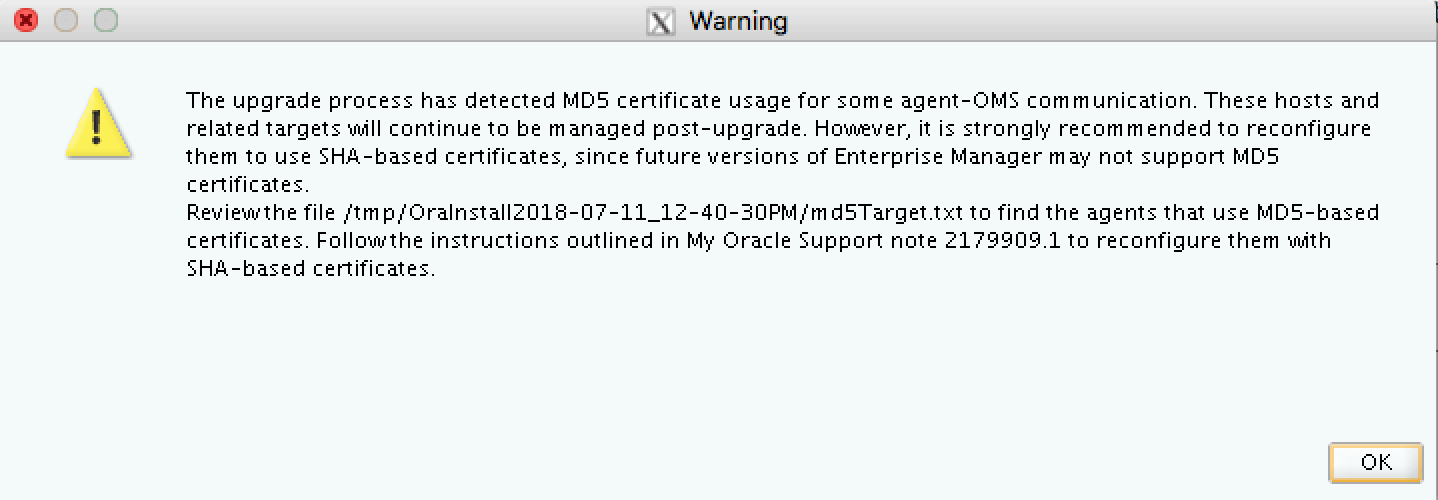Click the gray zoom window button

[104, 20]
